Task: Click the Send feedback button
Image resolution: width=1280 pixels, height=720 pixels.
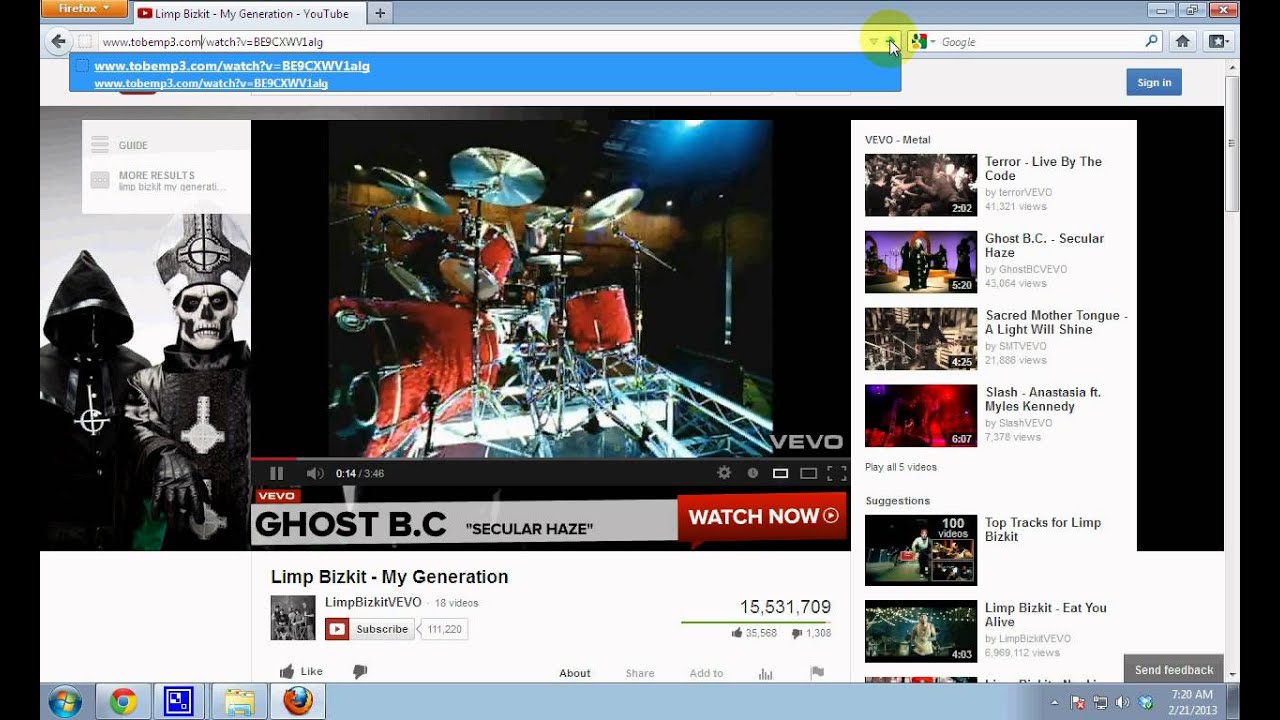Action: click(1174, 670)
